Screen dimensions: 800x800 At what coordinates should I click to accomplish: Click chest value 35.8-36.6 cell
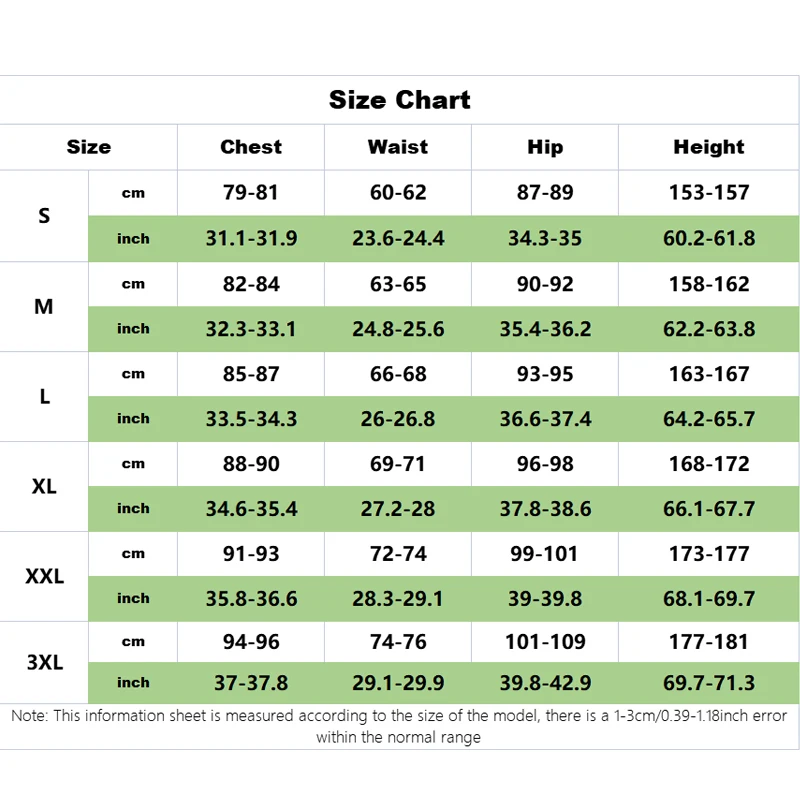(251, 599)
